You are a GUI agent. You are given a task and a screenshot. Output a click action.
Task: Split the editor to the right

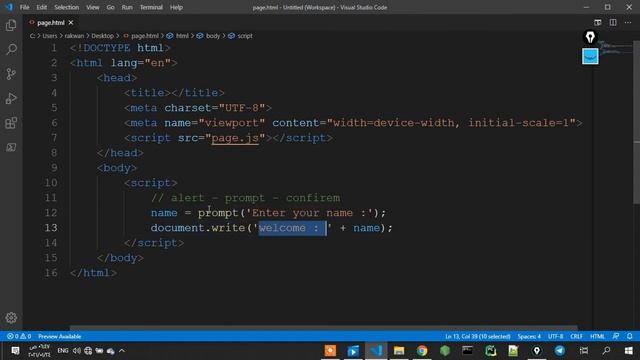[613, 22]
